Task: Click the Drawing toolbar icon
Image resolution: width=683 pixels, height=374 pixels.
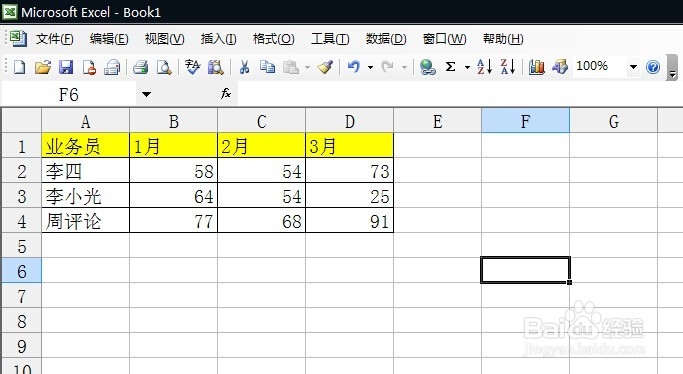Action: tap(560, 67)
